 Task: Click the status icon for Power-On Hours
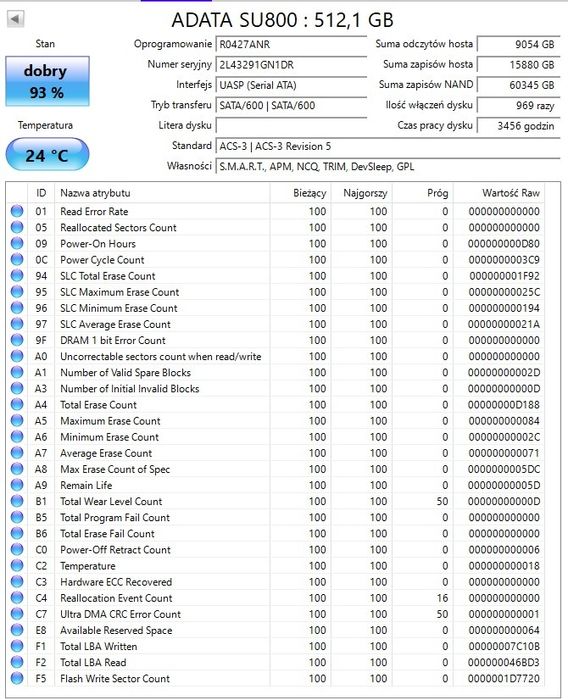17,243
